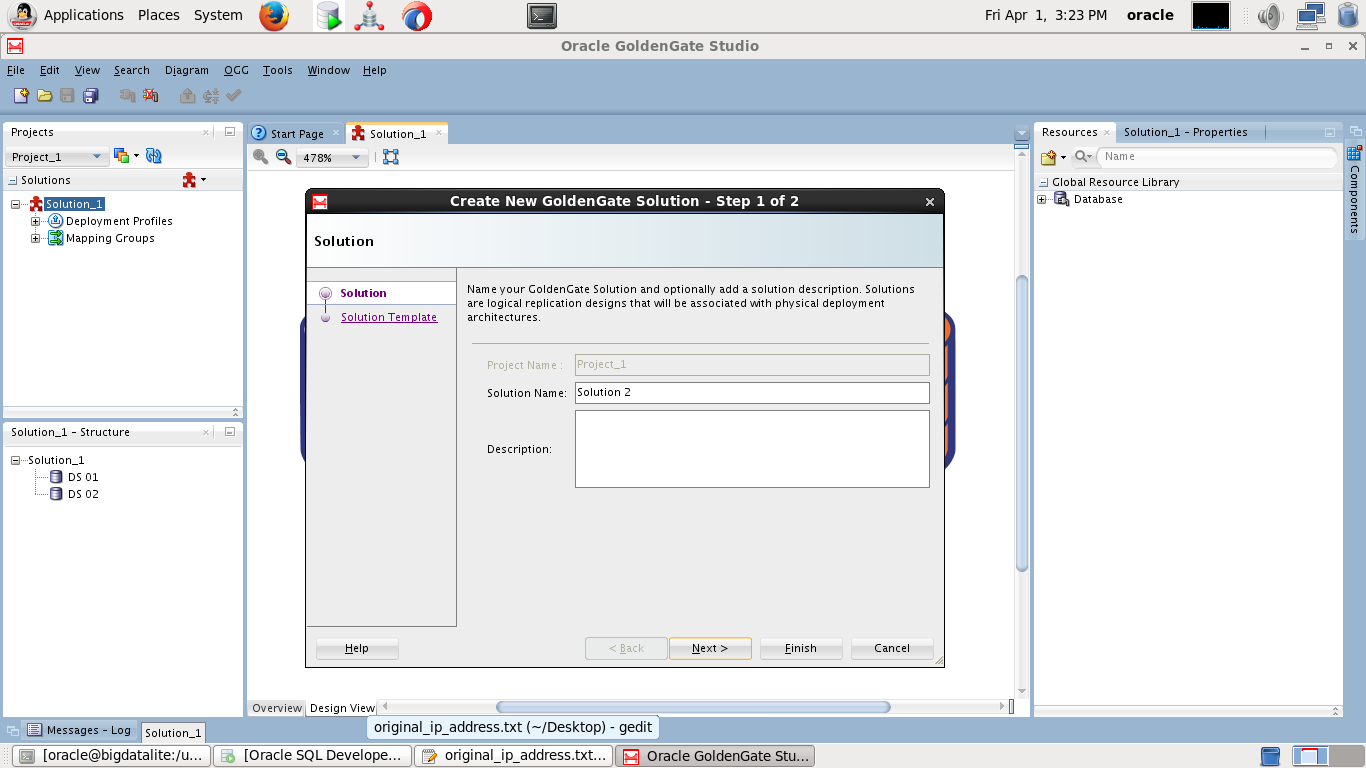Open the File menu
Viewport: 1366px width, 768px height.
16,70
